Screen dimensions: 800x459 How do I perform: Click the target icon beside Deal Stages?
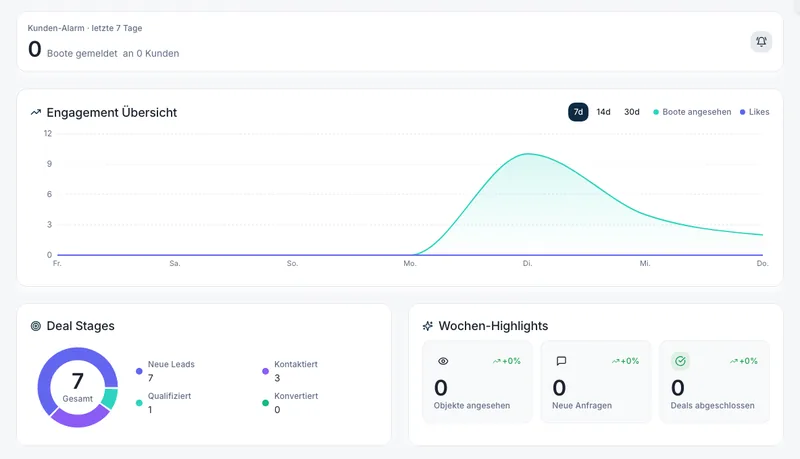point(36,326)
